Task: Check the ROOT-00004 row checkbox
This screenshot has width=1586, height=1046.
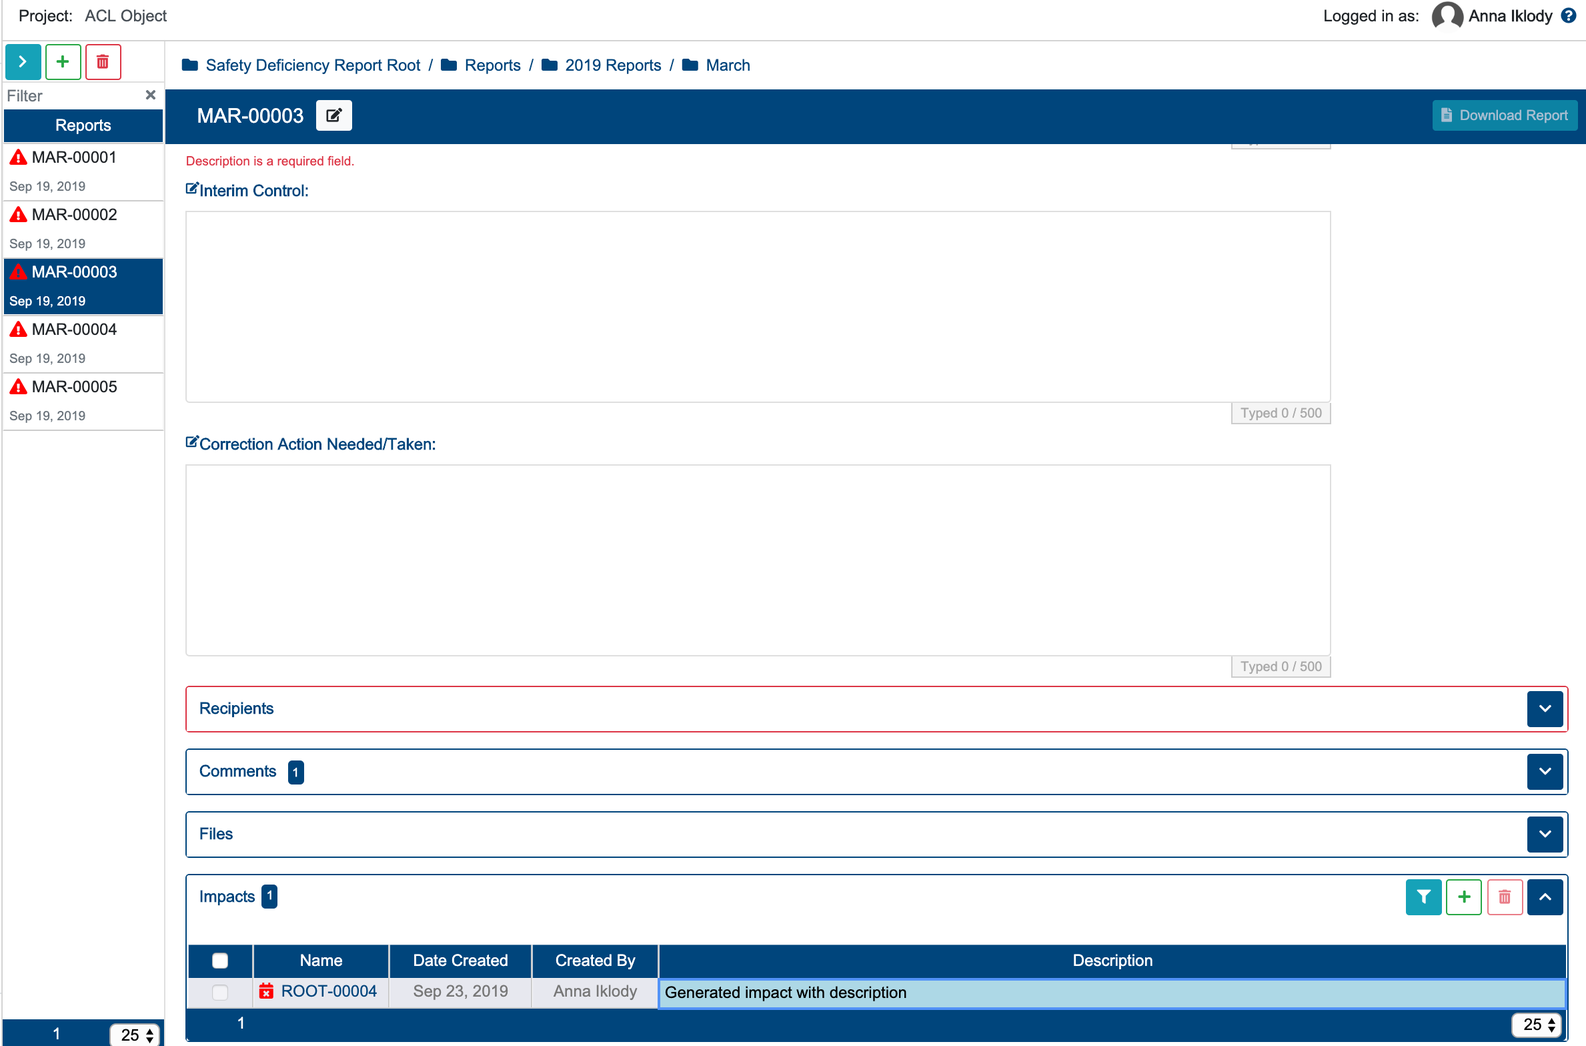Action: [x=220, y=992]
